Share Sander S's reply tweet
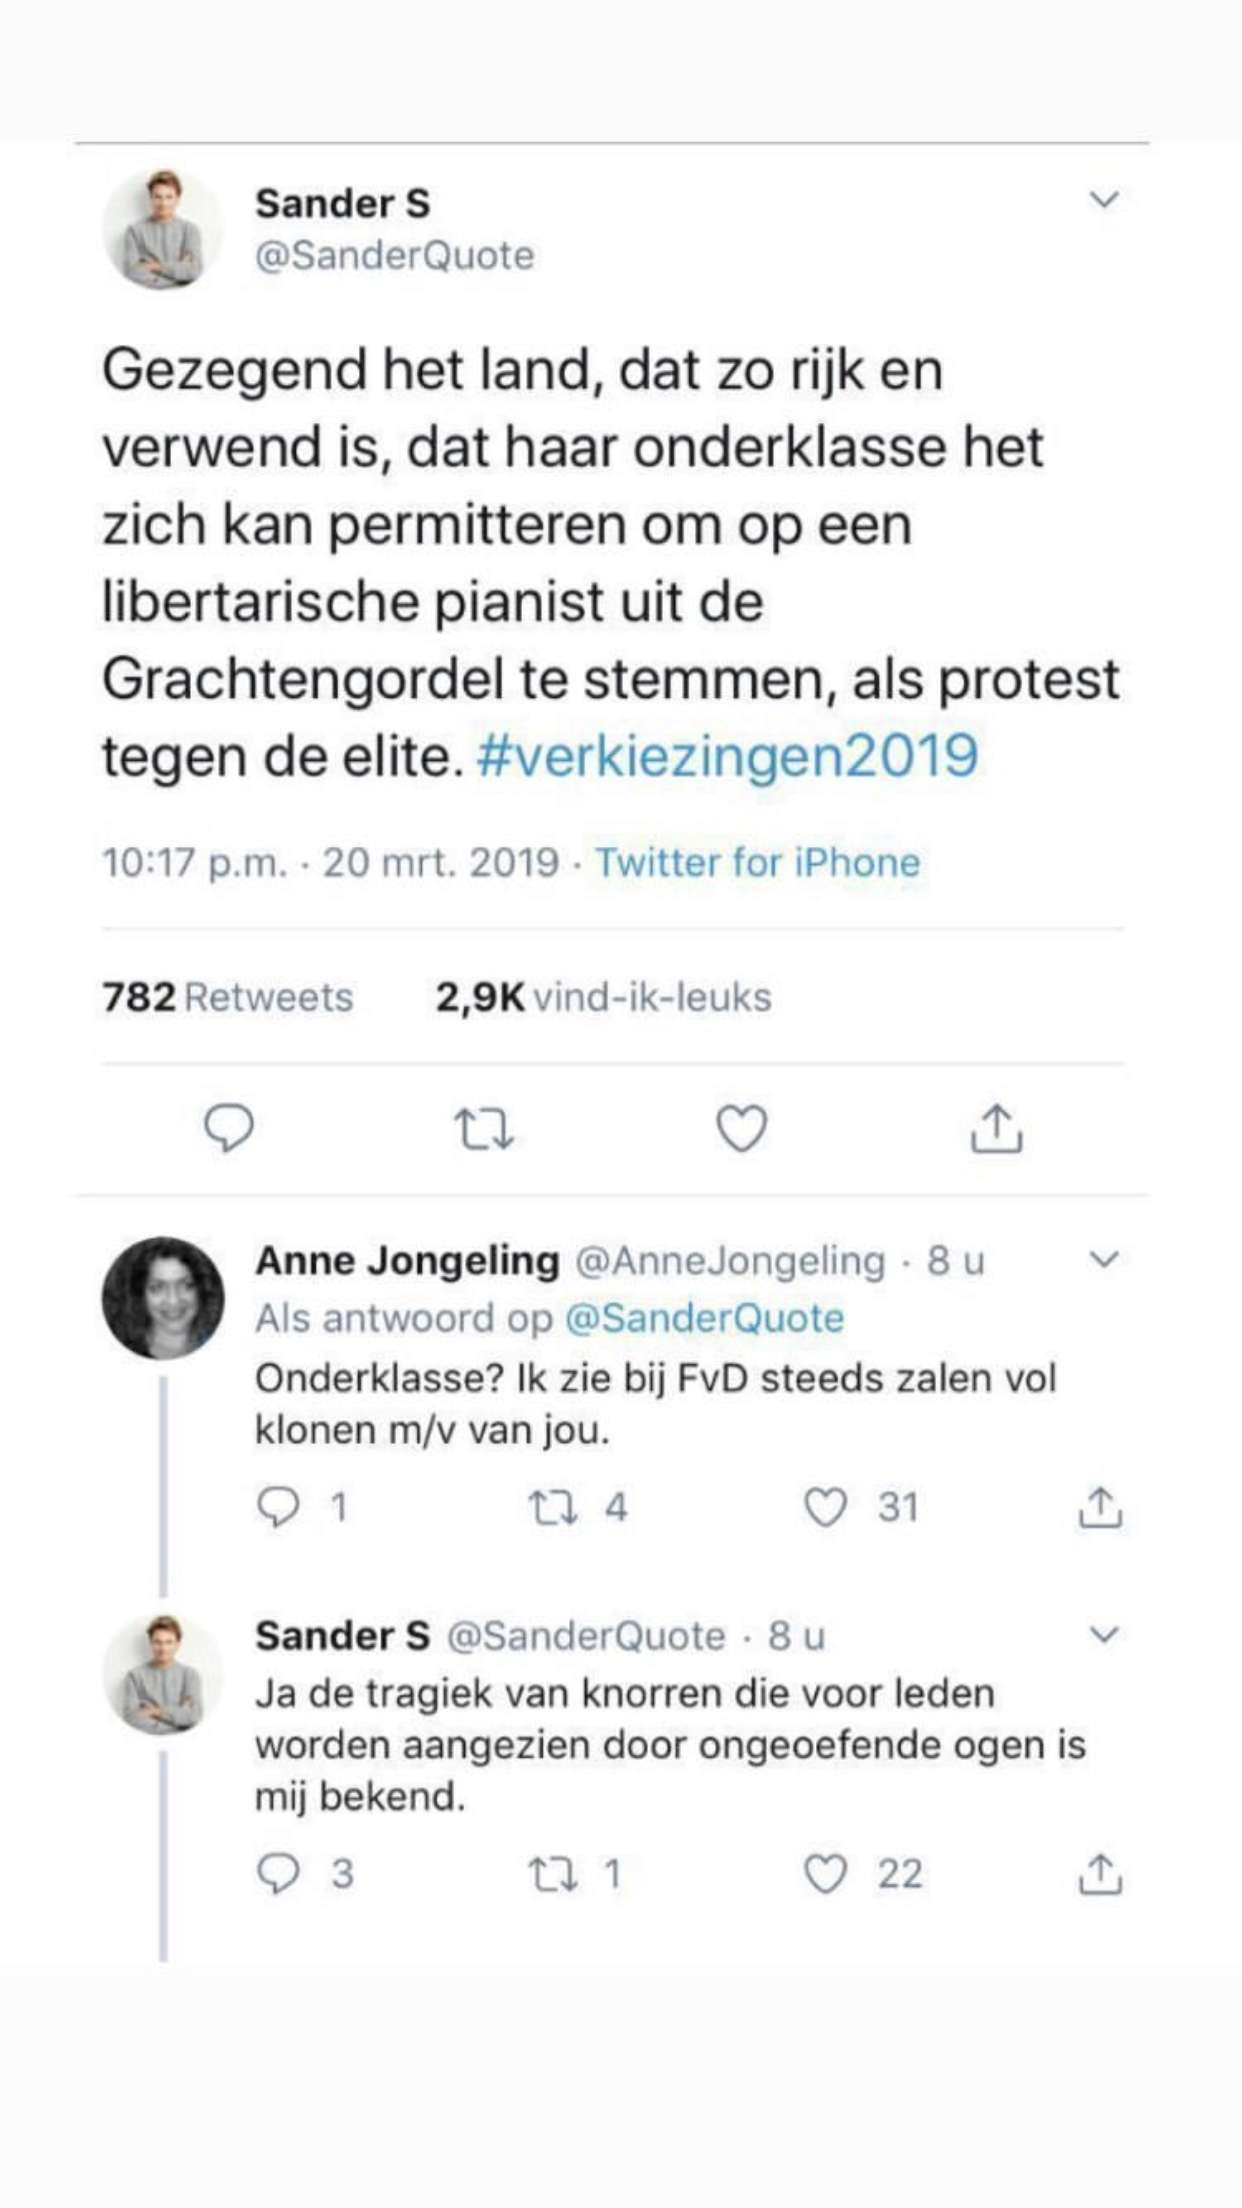Screen dimensions: 1242x2208 [x=1100, y=1873]
